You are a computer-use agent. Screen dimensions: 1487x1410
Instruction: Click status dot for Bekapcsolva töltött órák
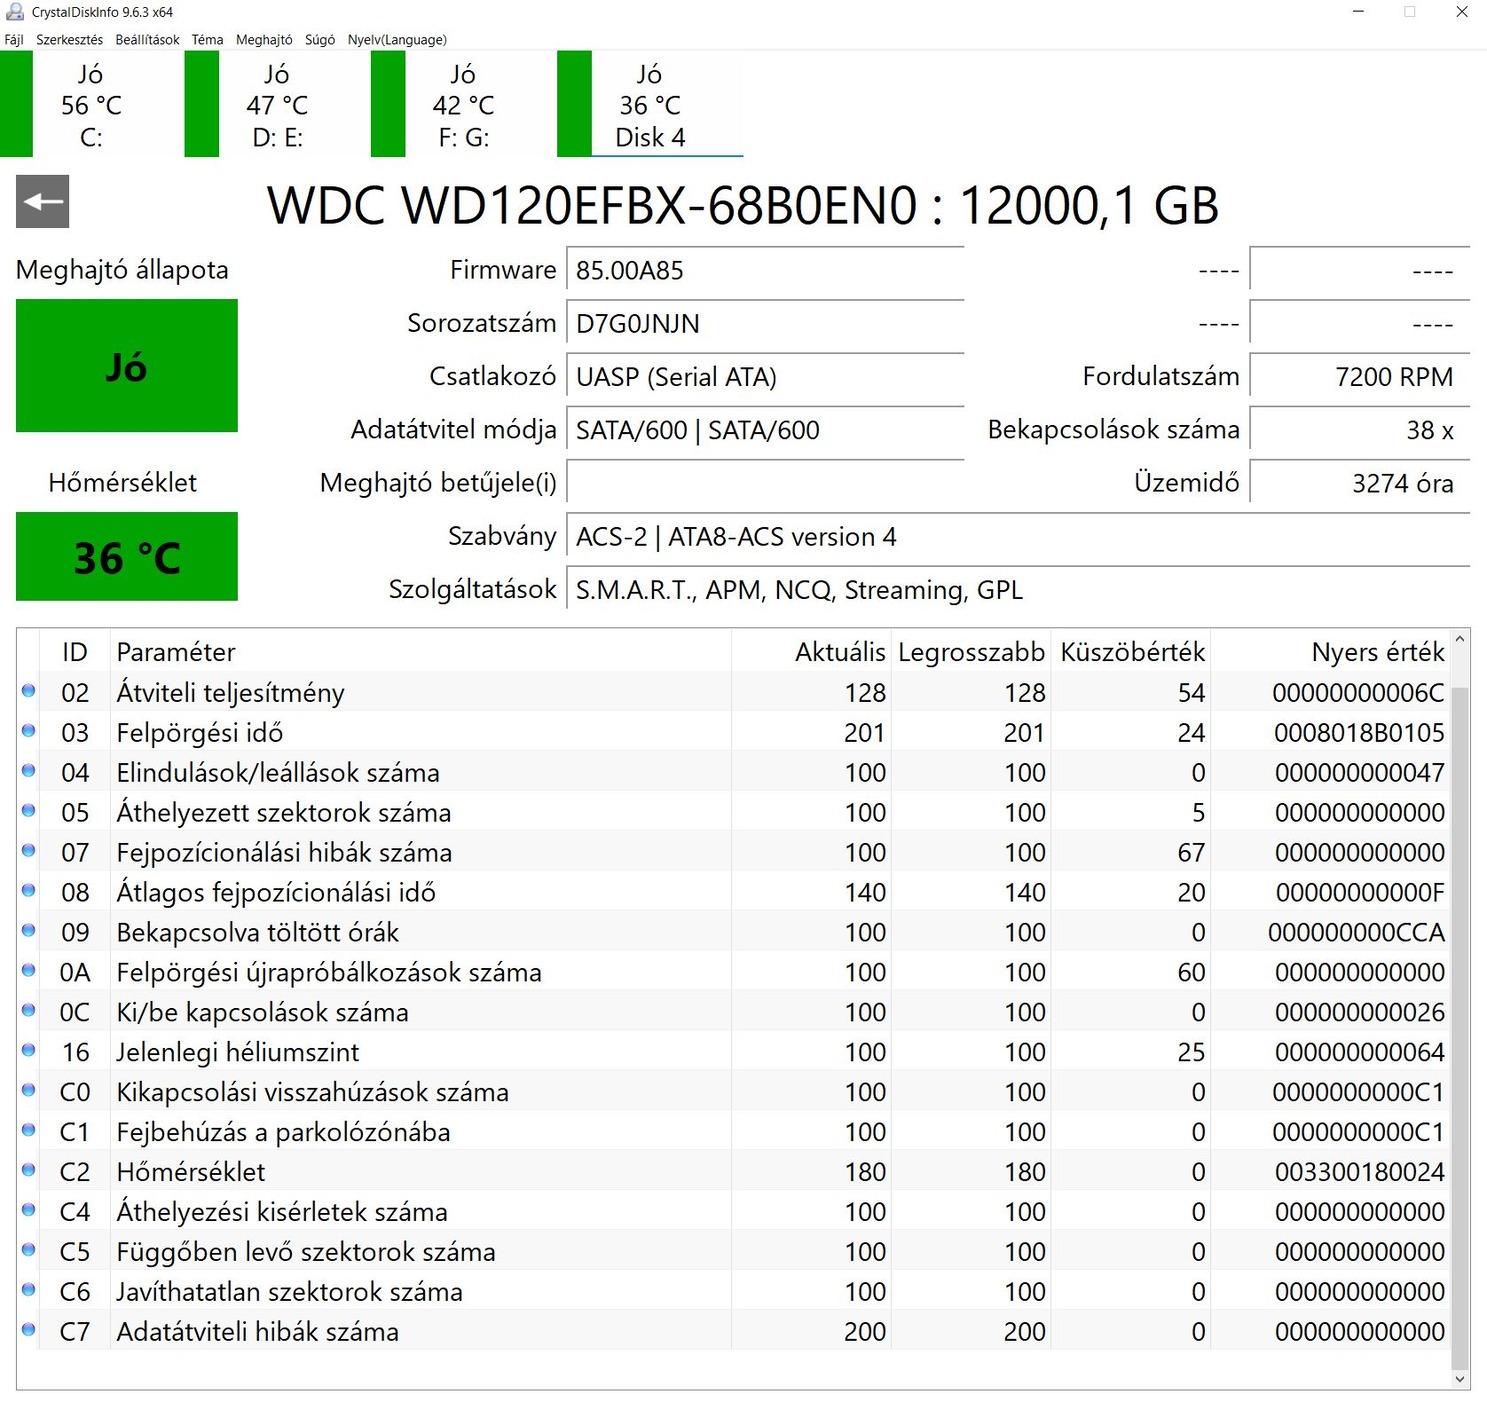pyautogui.click(x=28, y=930)
